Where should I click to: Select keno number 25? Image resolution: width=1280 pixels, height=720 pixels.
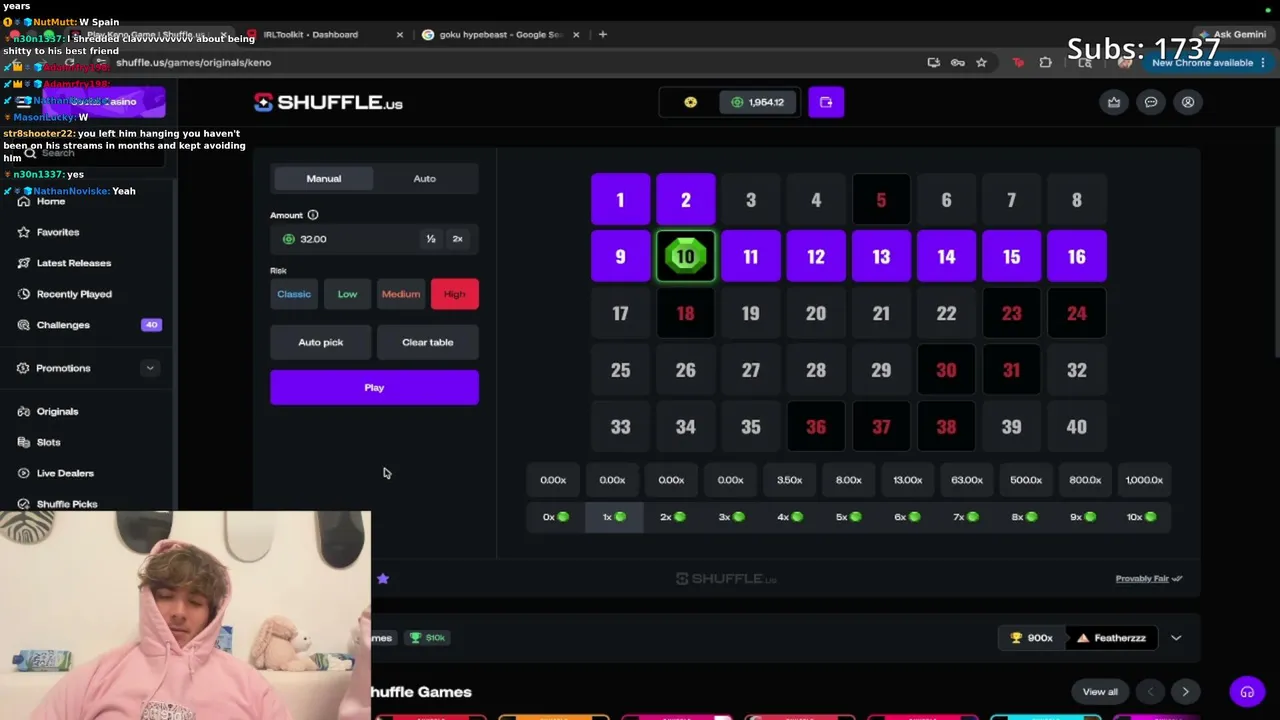620,370
